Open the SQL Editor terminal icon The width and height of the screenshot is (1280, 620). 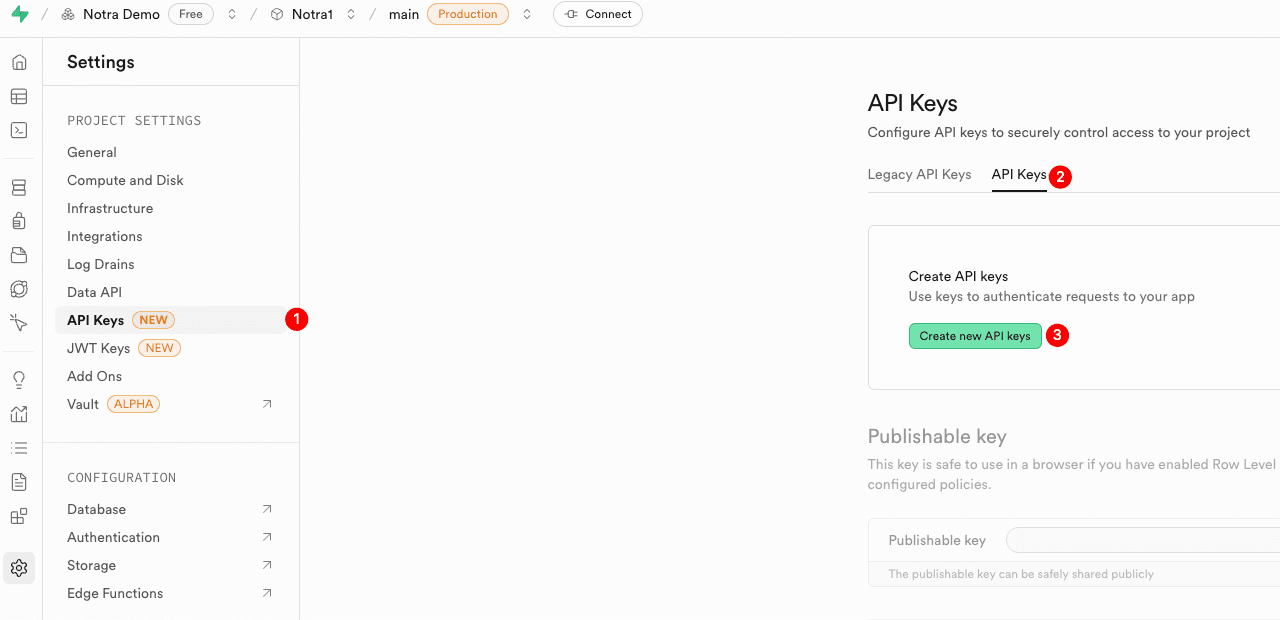19,130
